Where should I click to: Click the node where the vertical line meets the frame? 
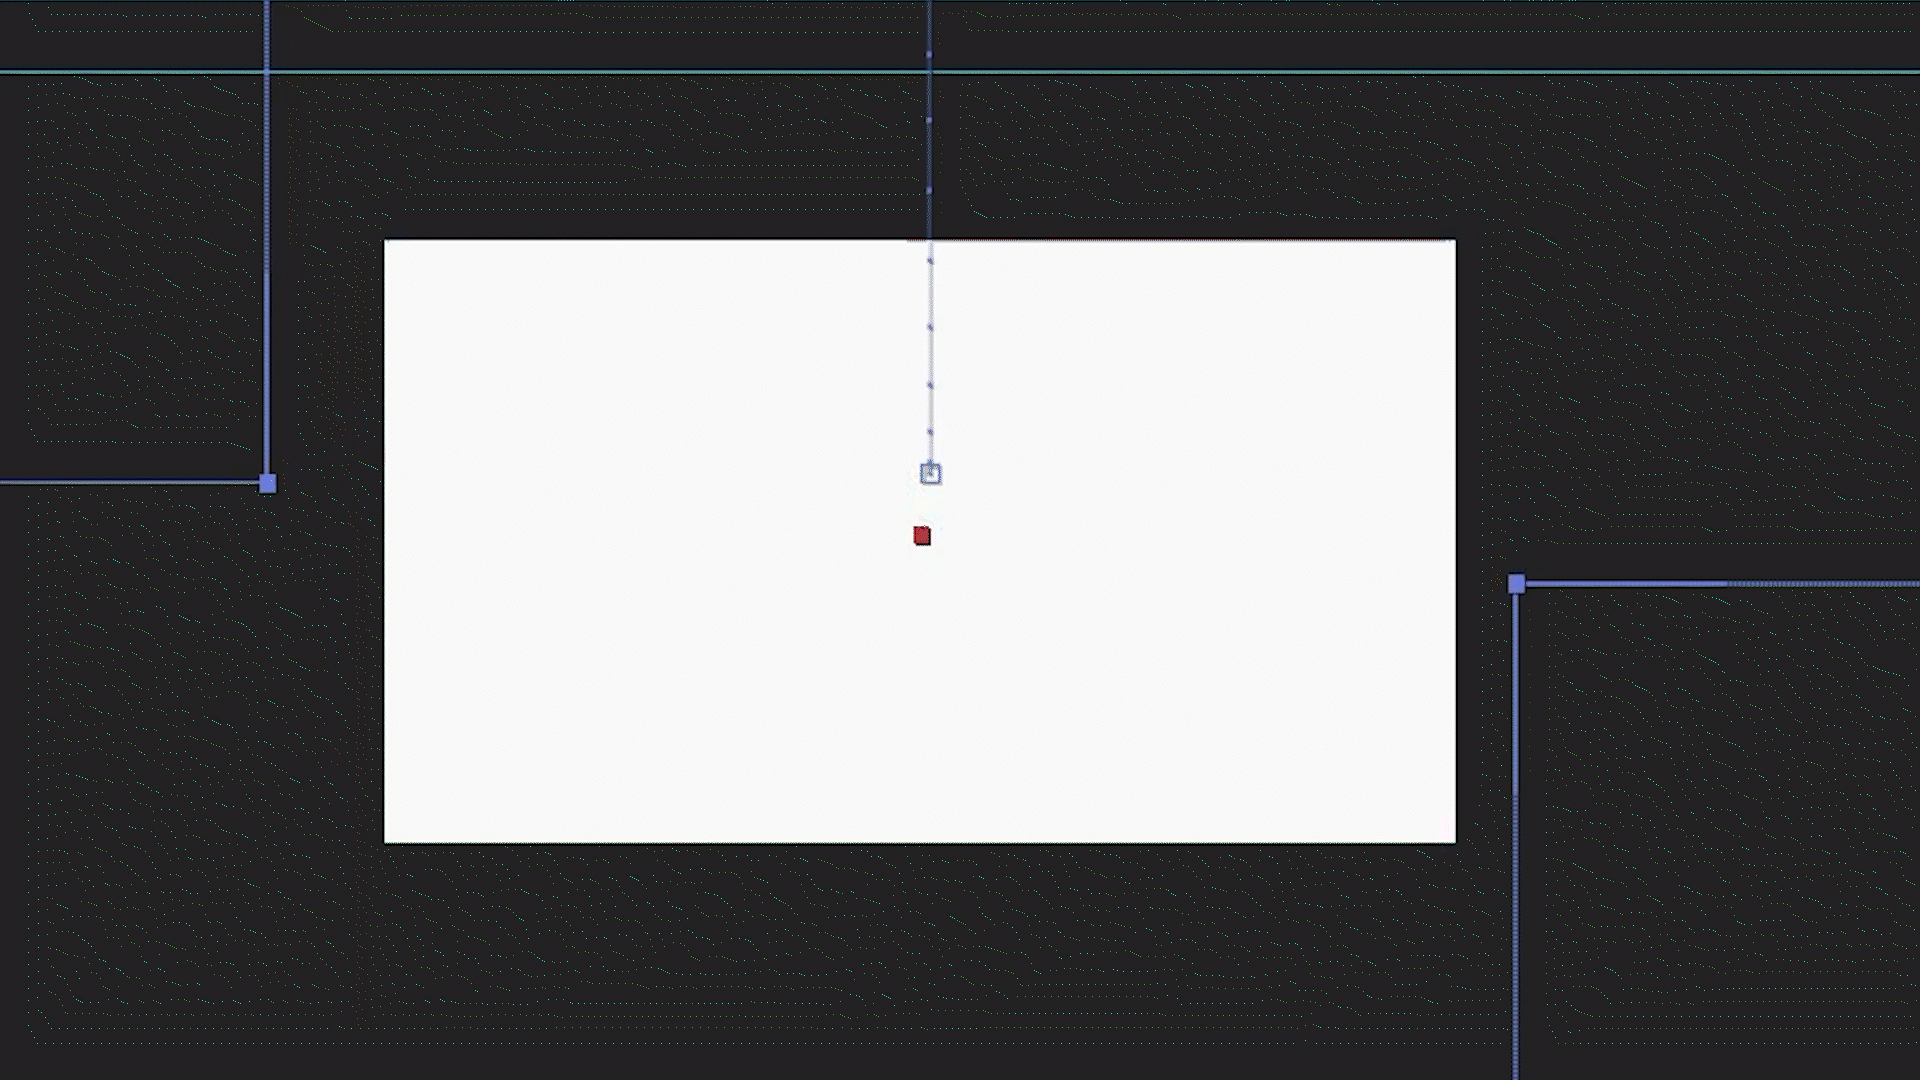tap(931, 240)
